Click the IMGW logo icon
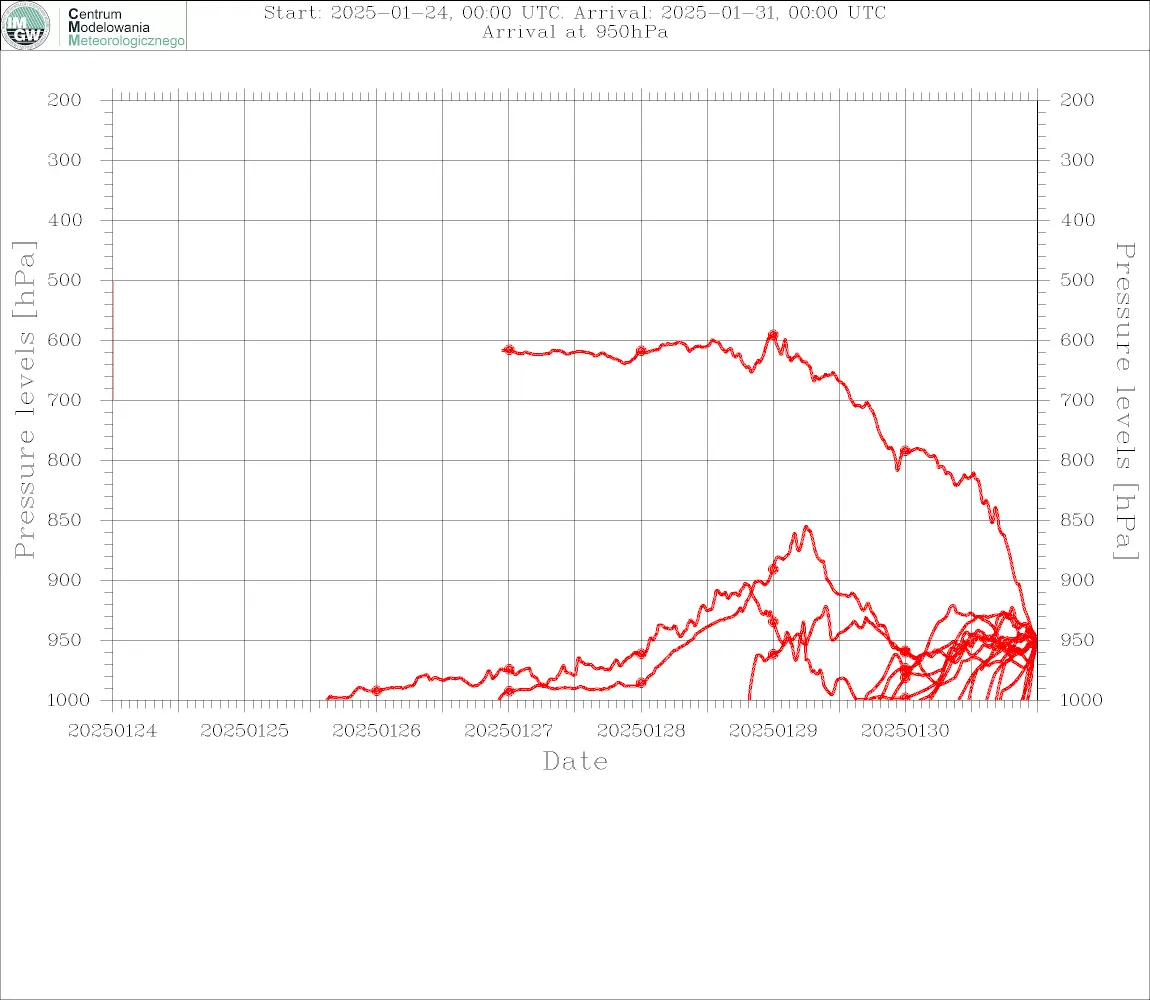Viewport: 1150px width, 1000px height. tap(26, 26)
